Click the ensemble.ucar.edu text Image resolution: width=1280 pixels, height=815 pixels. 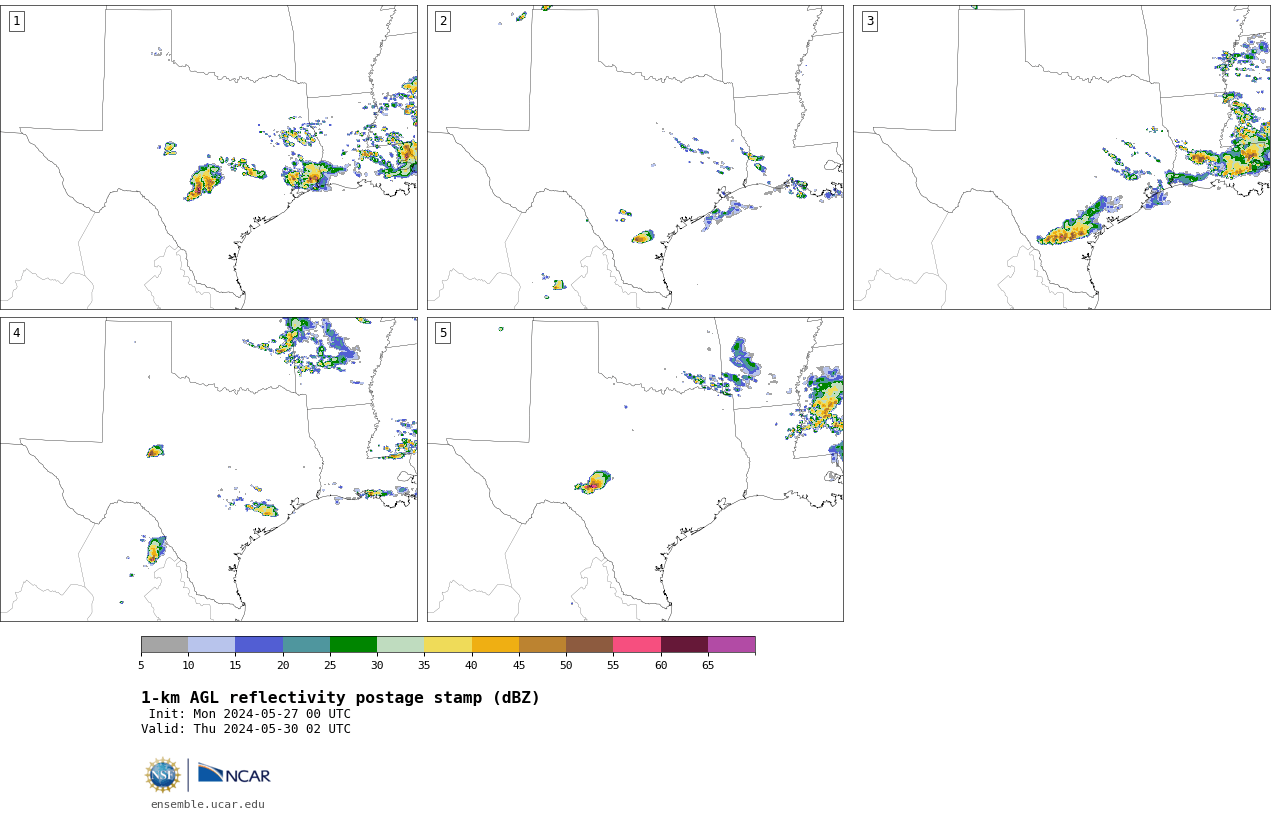click(x=208, y=804)
